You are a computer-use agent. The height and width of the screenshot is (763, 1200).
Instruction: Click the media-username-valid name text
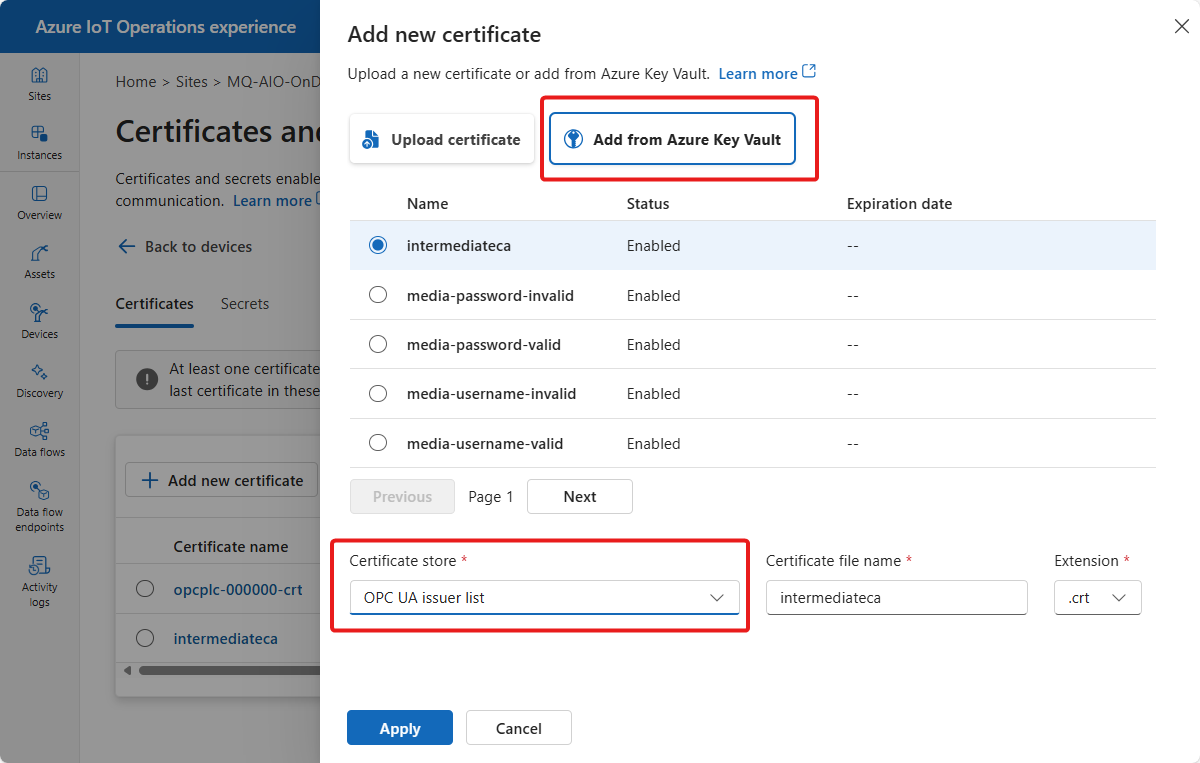coord(485,443)
